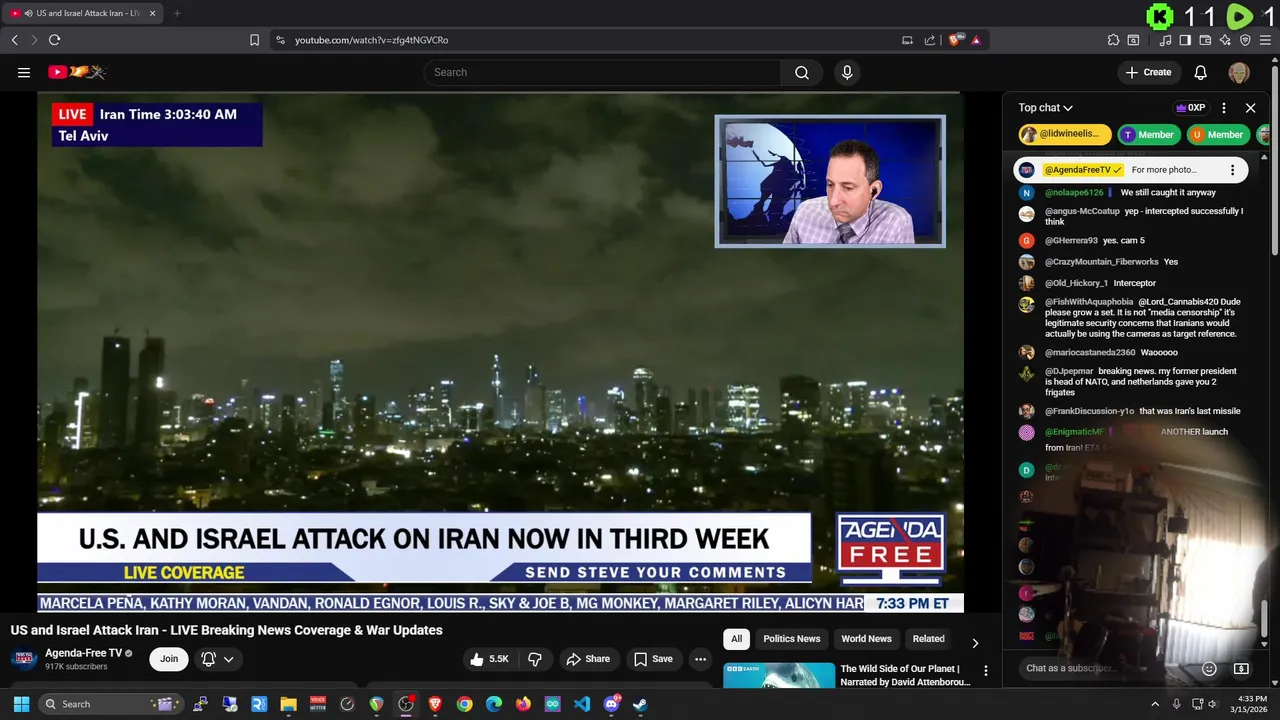Go back with the browser back arrow
This screenshot has height=720, width=1280.
[15, 40]
